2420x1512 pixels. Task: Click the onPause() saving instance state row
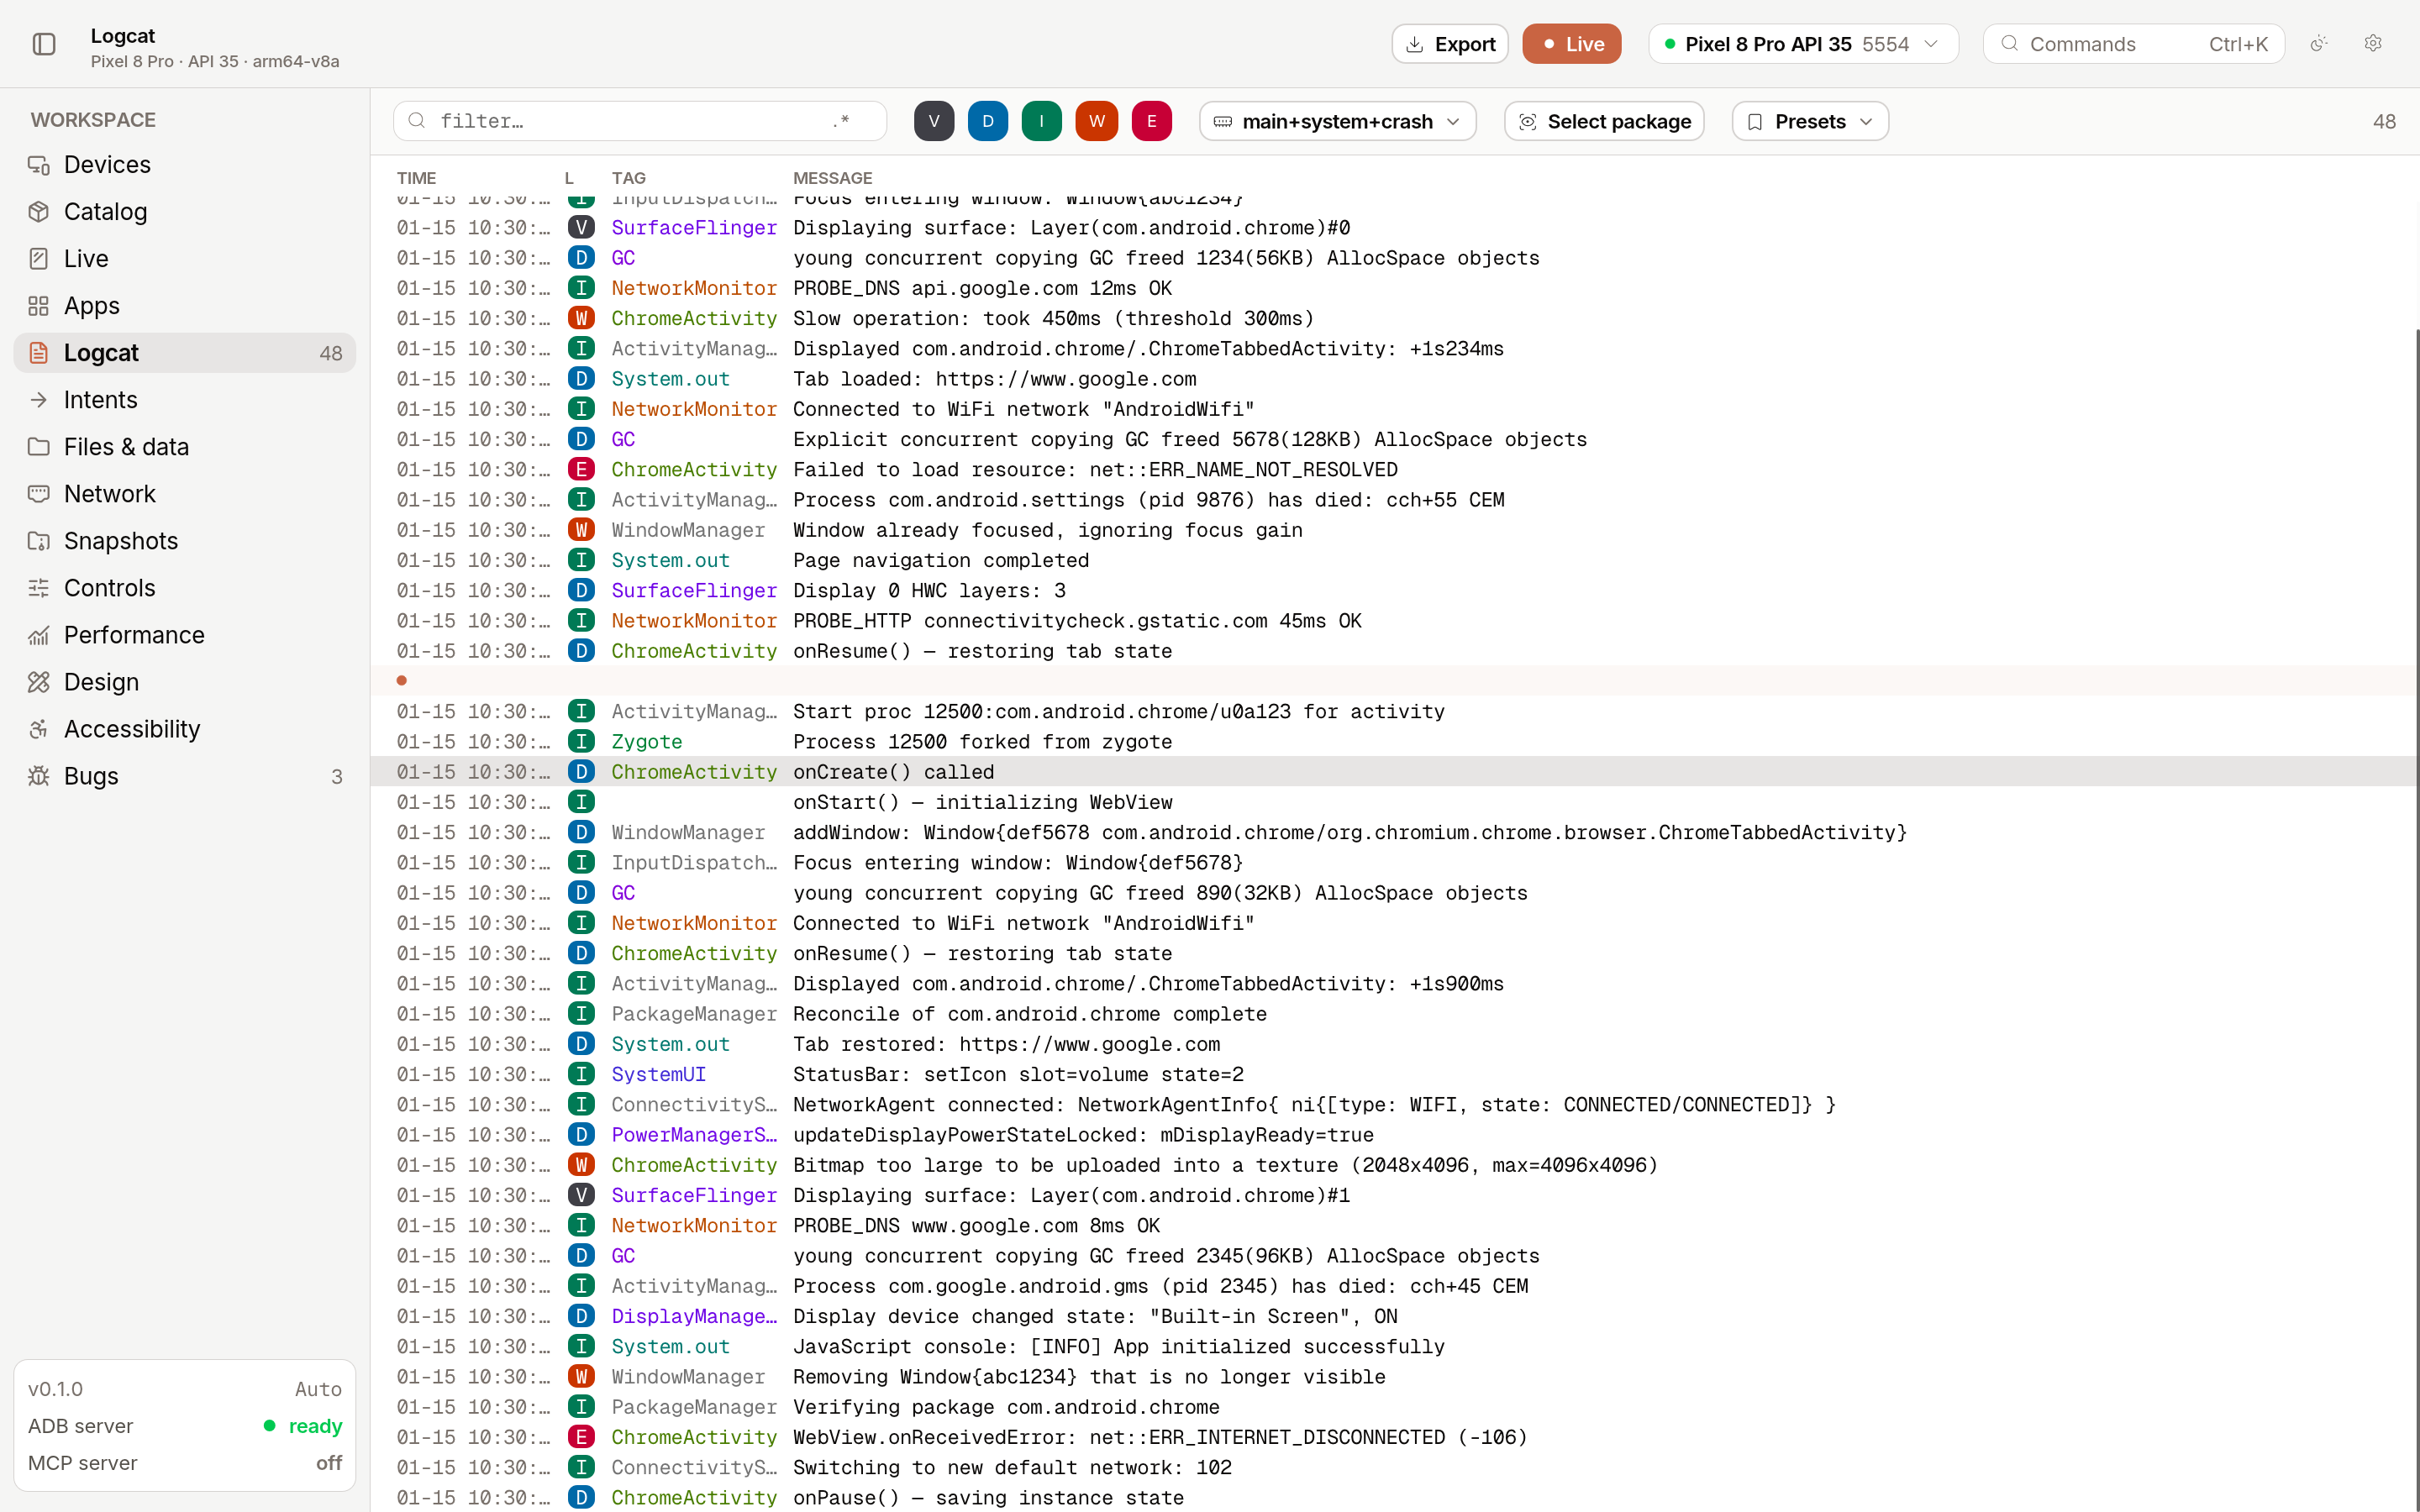(1393, 1497)
